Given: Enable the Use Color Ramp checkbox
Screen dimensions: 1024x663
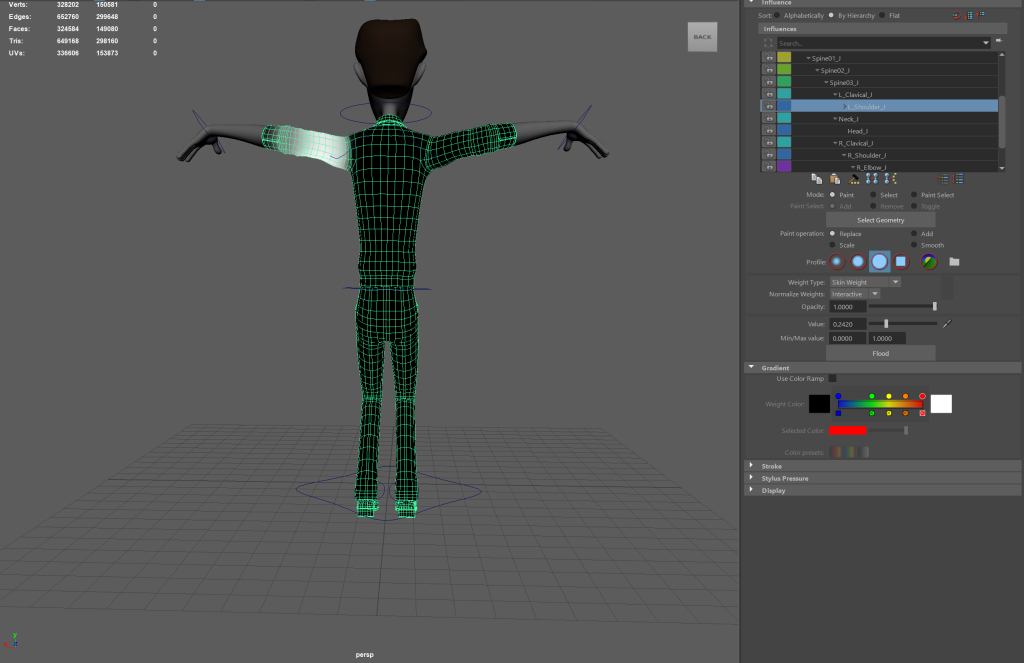Looking at the screenshot, I should [832, 378].
